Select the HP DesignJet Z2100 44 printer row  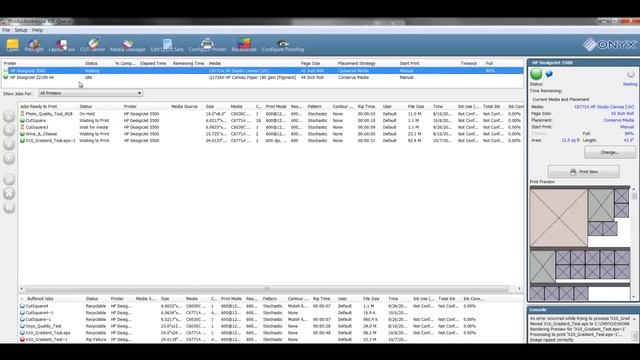pos(263,77)
